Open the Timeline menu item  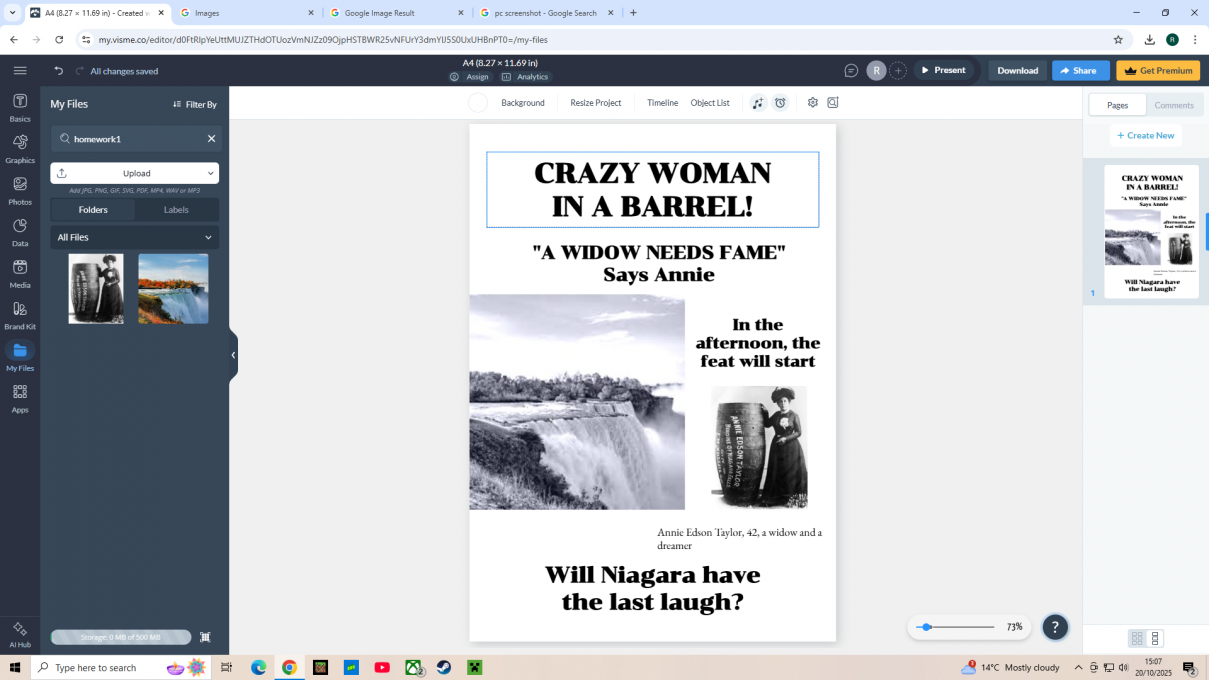[662, 103]
